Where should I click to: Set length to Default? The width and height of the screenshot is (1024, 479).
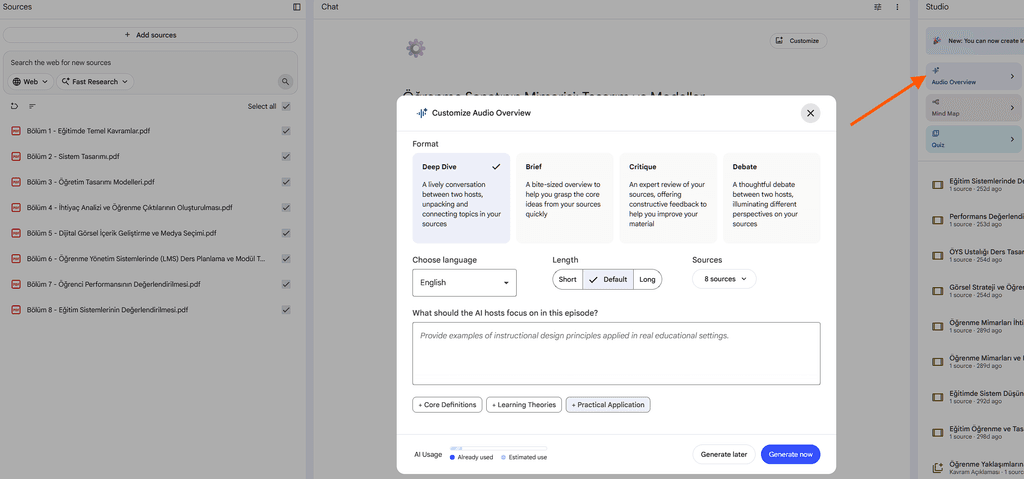[x=608, y=279]
